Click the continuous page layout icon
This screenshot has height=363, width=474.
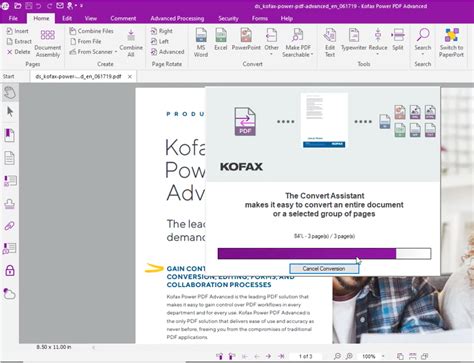click(x=413, y=356)
